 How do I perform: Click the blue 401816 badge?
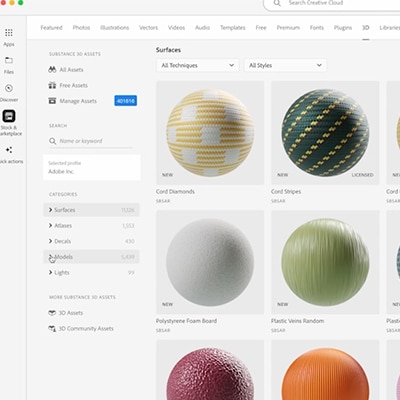pos(126,101)
